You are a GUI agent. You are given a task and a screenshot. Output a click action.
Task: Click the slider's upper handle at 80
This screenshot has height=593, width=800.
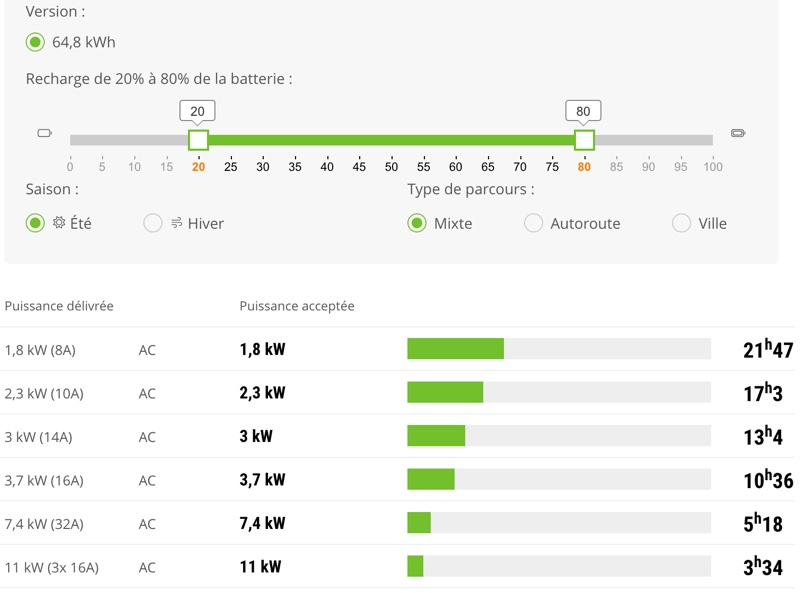[x=584, y=140]
